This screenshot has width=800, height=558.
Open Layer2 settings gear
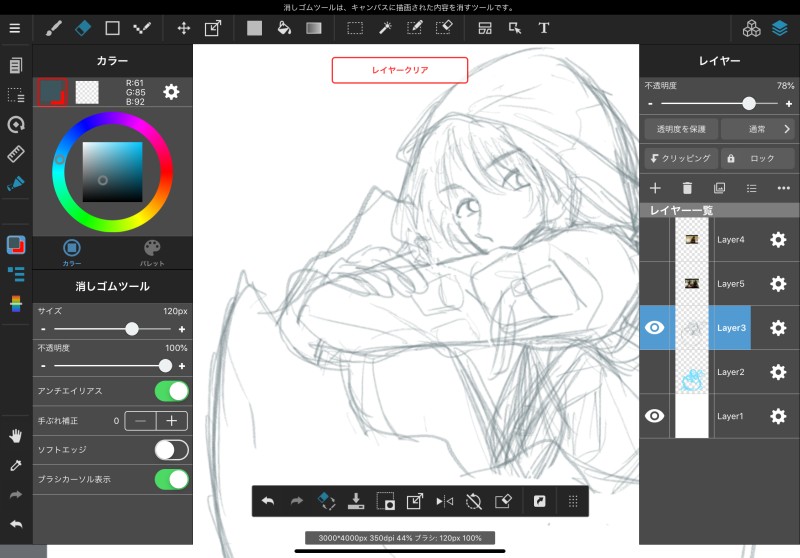click(x=778, y=372)
